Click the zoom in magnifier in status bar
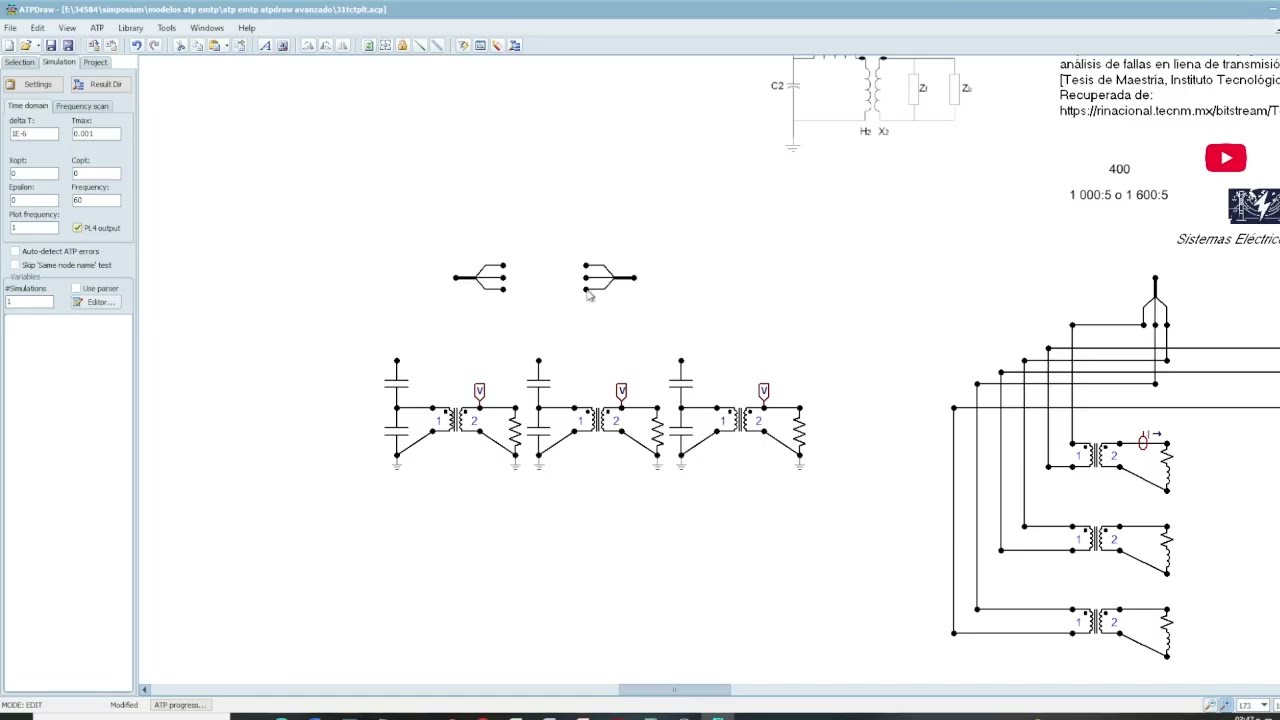1280x720 pixels. click(1225, 705)
